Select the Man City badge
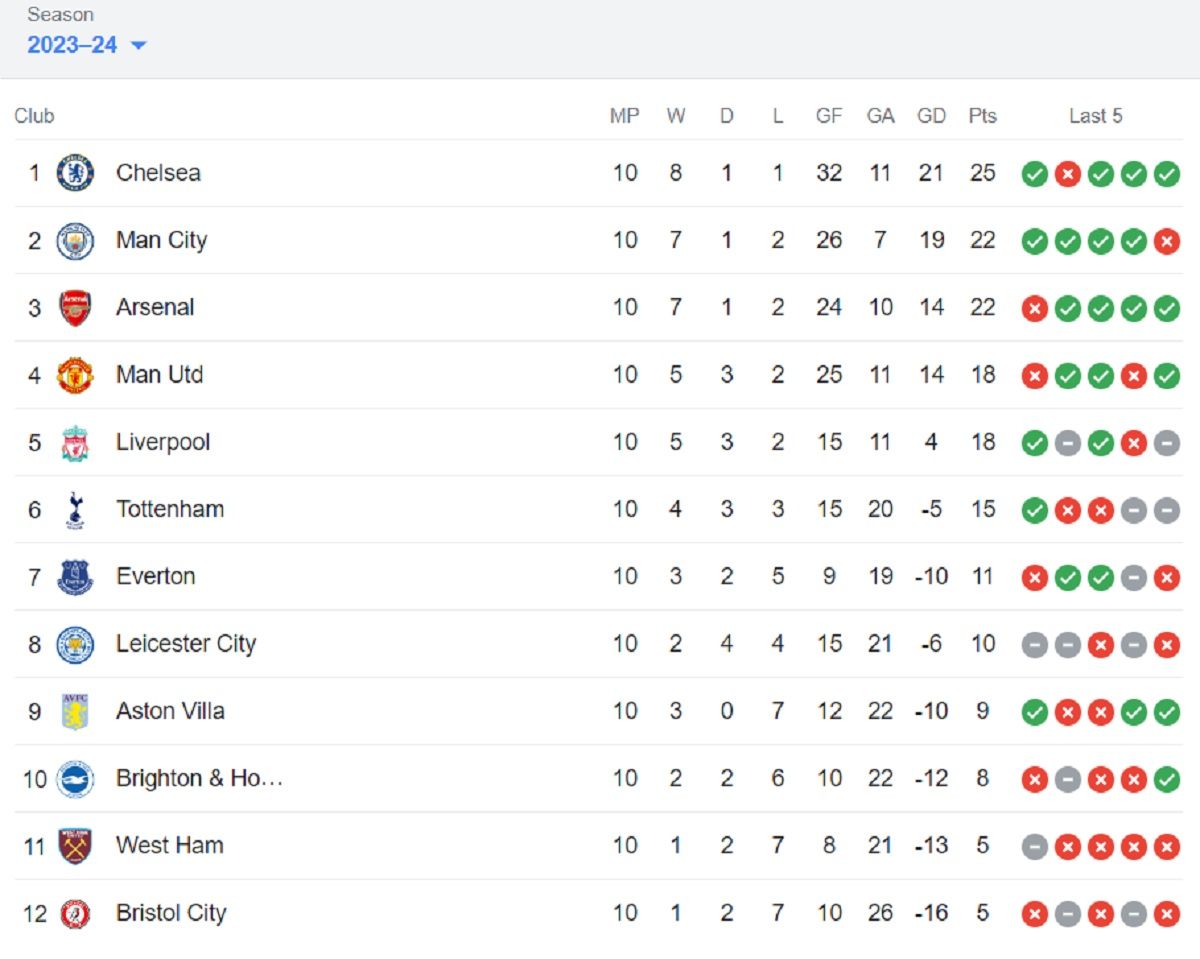Image resolution: width=1200 pixels, height=959 pixels. [74, 240]
